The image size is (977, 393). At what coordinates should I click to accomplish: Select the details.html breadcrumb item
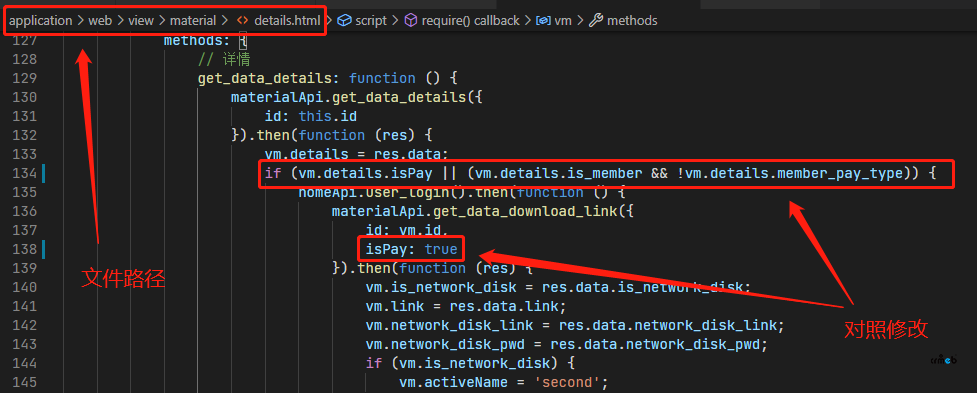287,21
